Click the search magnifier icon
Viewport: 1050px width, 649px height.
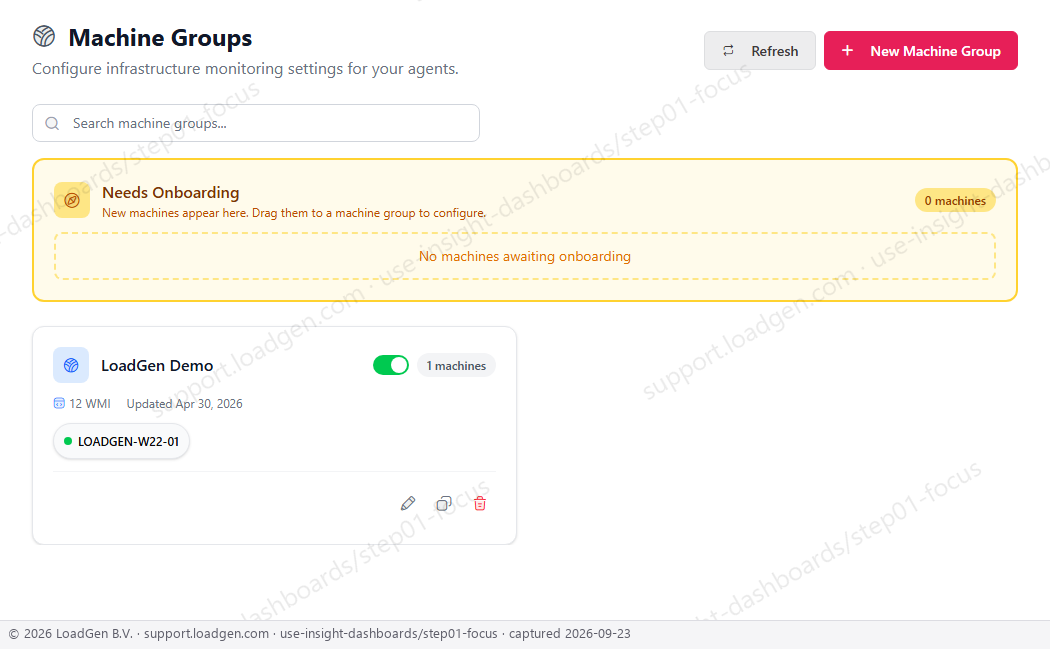52,123
